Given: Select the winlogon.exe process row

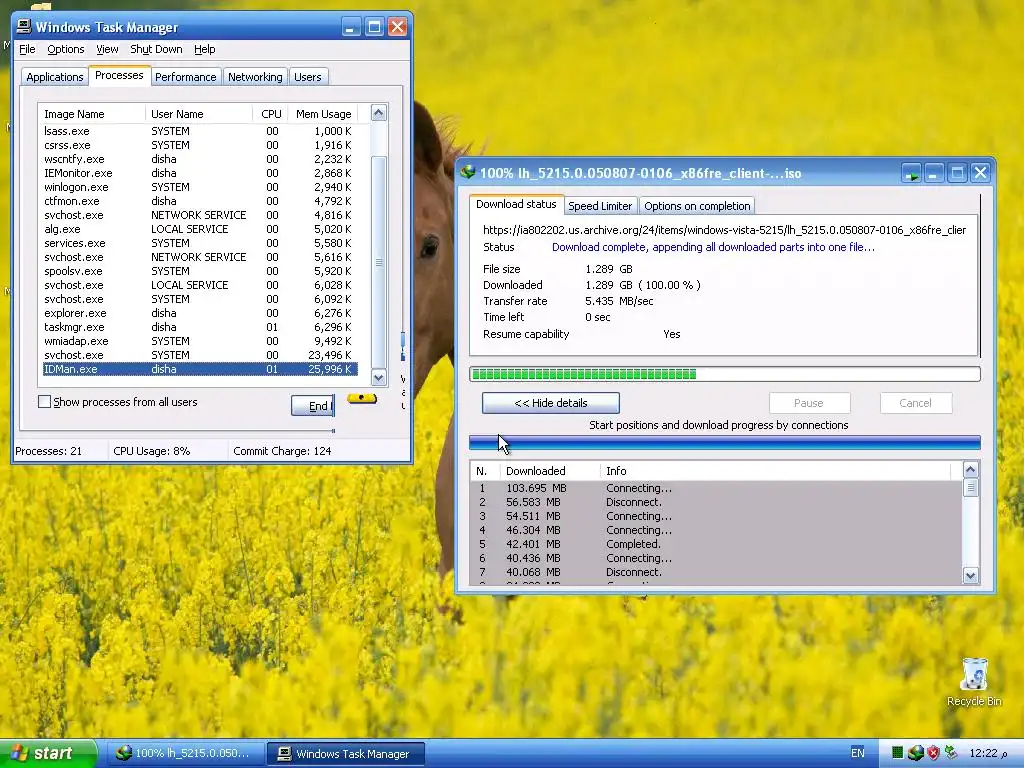Looking at the screenshot, I should coord(200,187).
